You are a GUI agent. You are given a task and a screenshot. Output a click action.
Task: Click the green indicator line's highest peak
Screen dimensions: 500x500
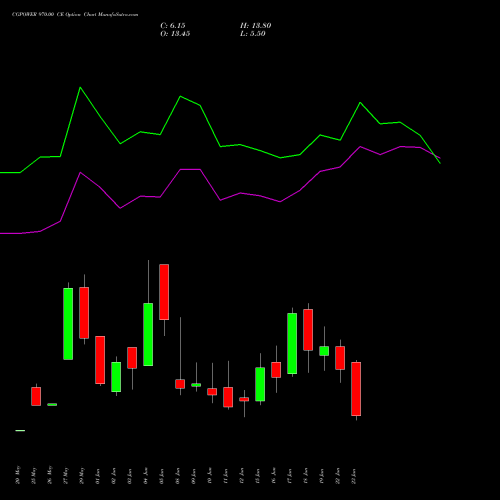click(x=80, y=87)
